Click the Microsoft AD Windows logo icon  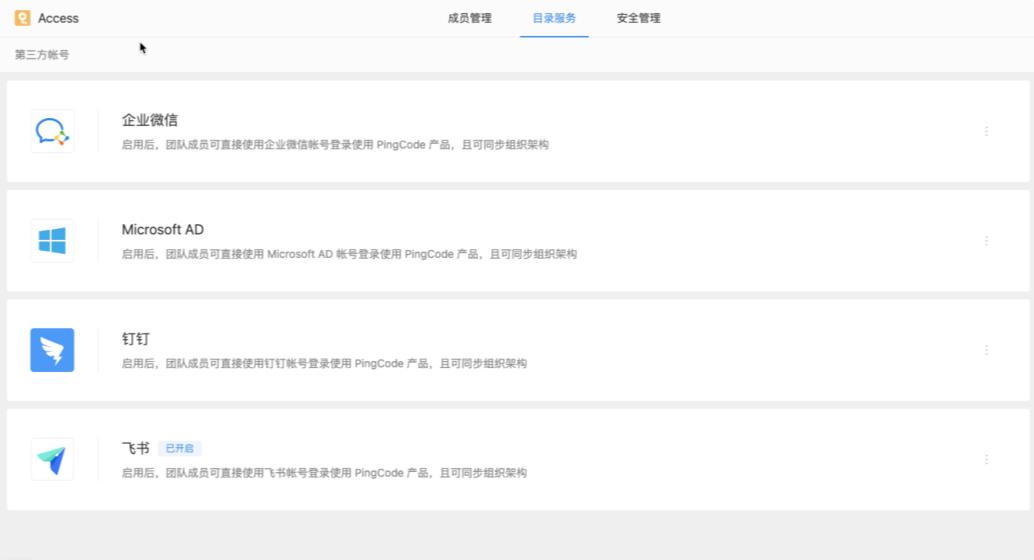pos(52,241)
